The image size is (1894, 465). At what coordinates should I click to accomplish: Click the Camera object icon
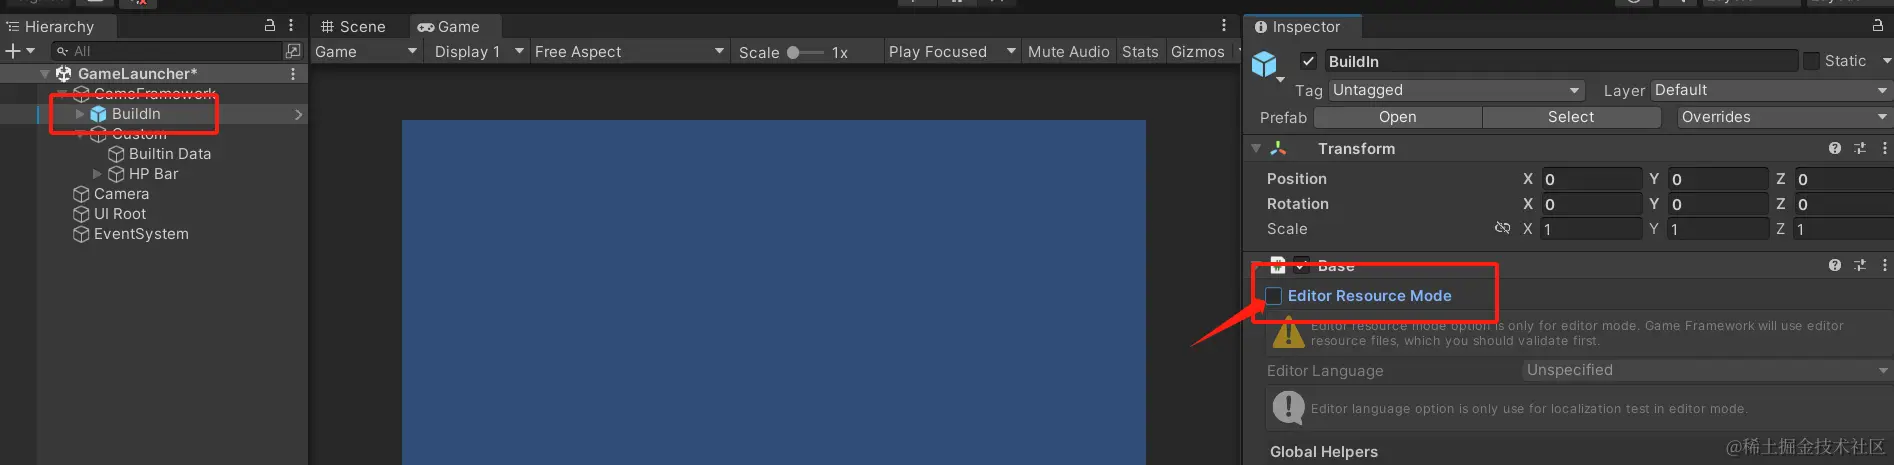[81, 194]
